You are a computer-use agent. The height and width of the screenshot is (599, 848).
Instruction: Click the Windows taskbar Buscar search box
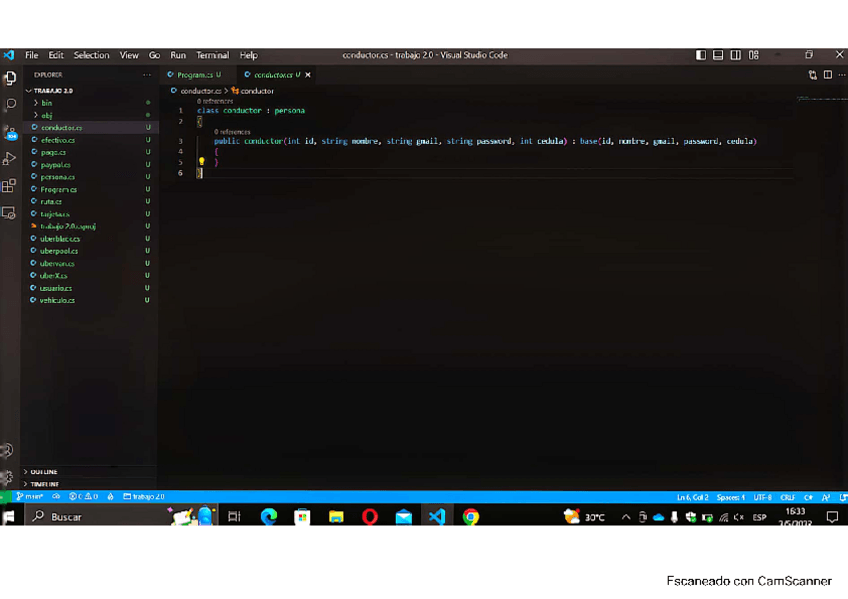[x=90, y=517]
